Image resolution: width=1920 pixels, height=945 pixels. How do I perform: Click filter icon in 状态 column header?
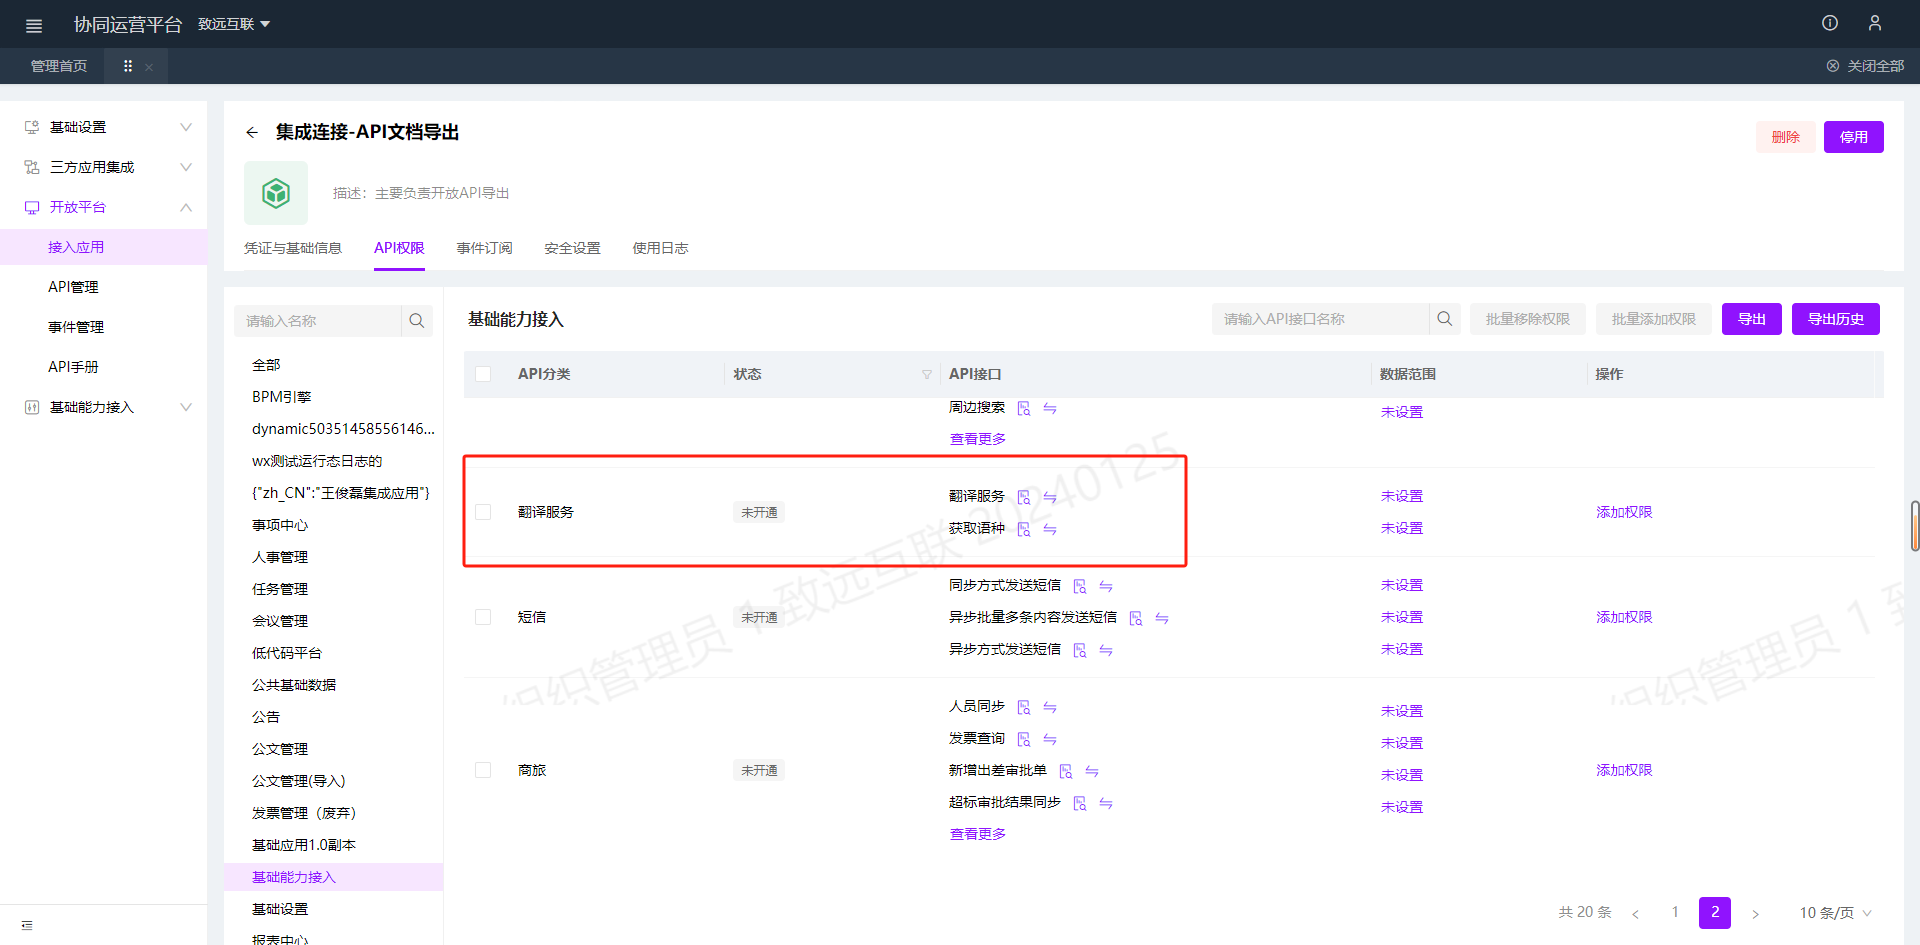click(926, 374)
